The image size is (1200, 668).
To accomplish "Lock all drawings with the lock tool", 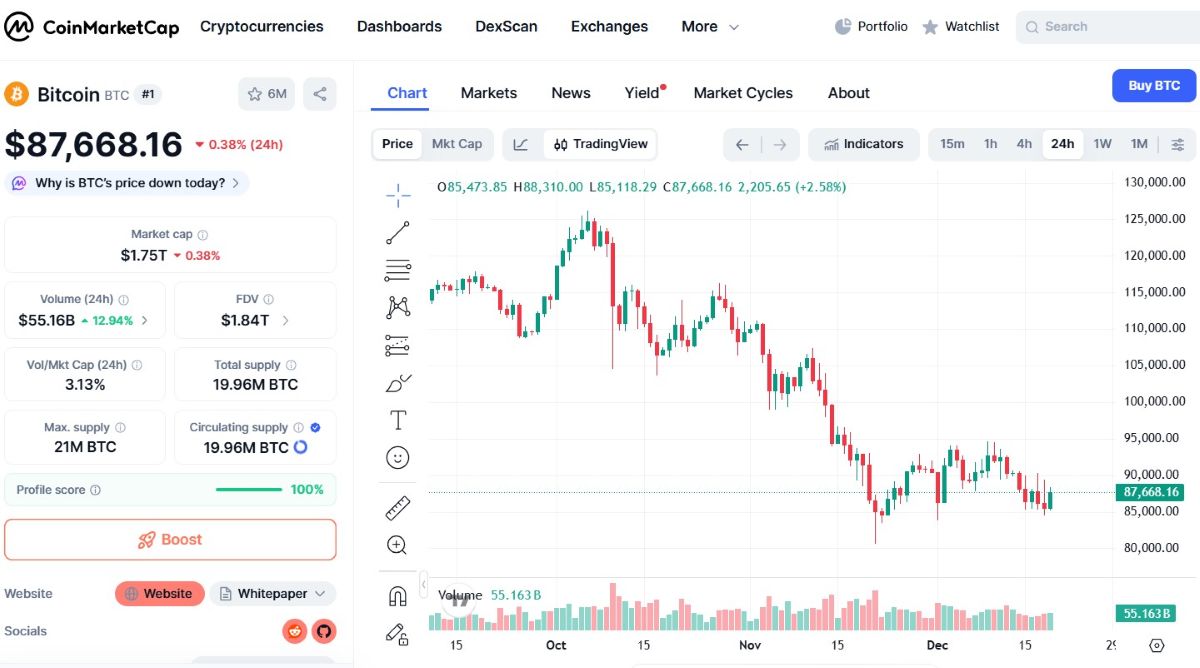I will [x=397, y=633].
